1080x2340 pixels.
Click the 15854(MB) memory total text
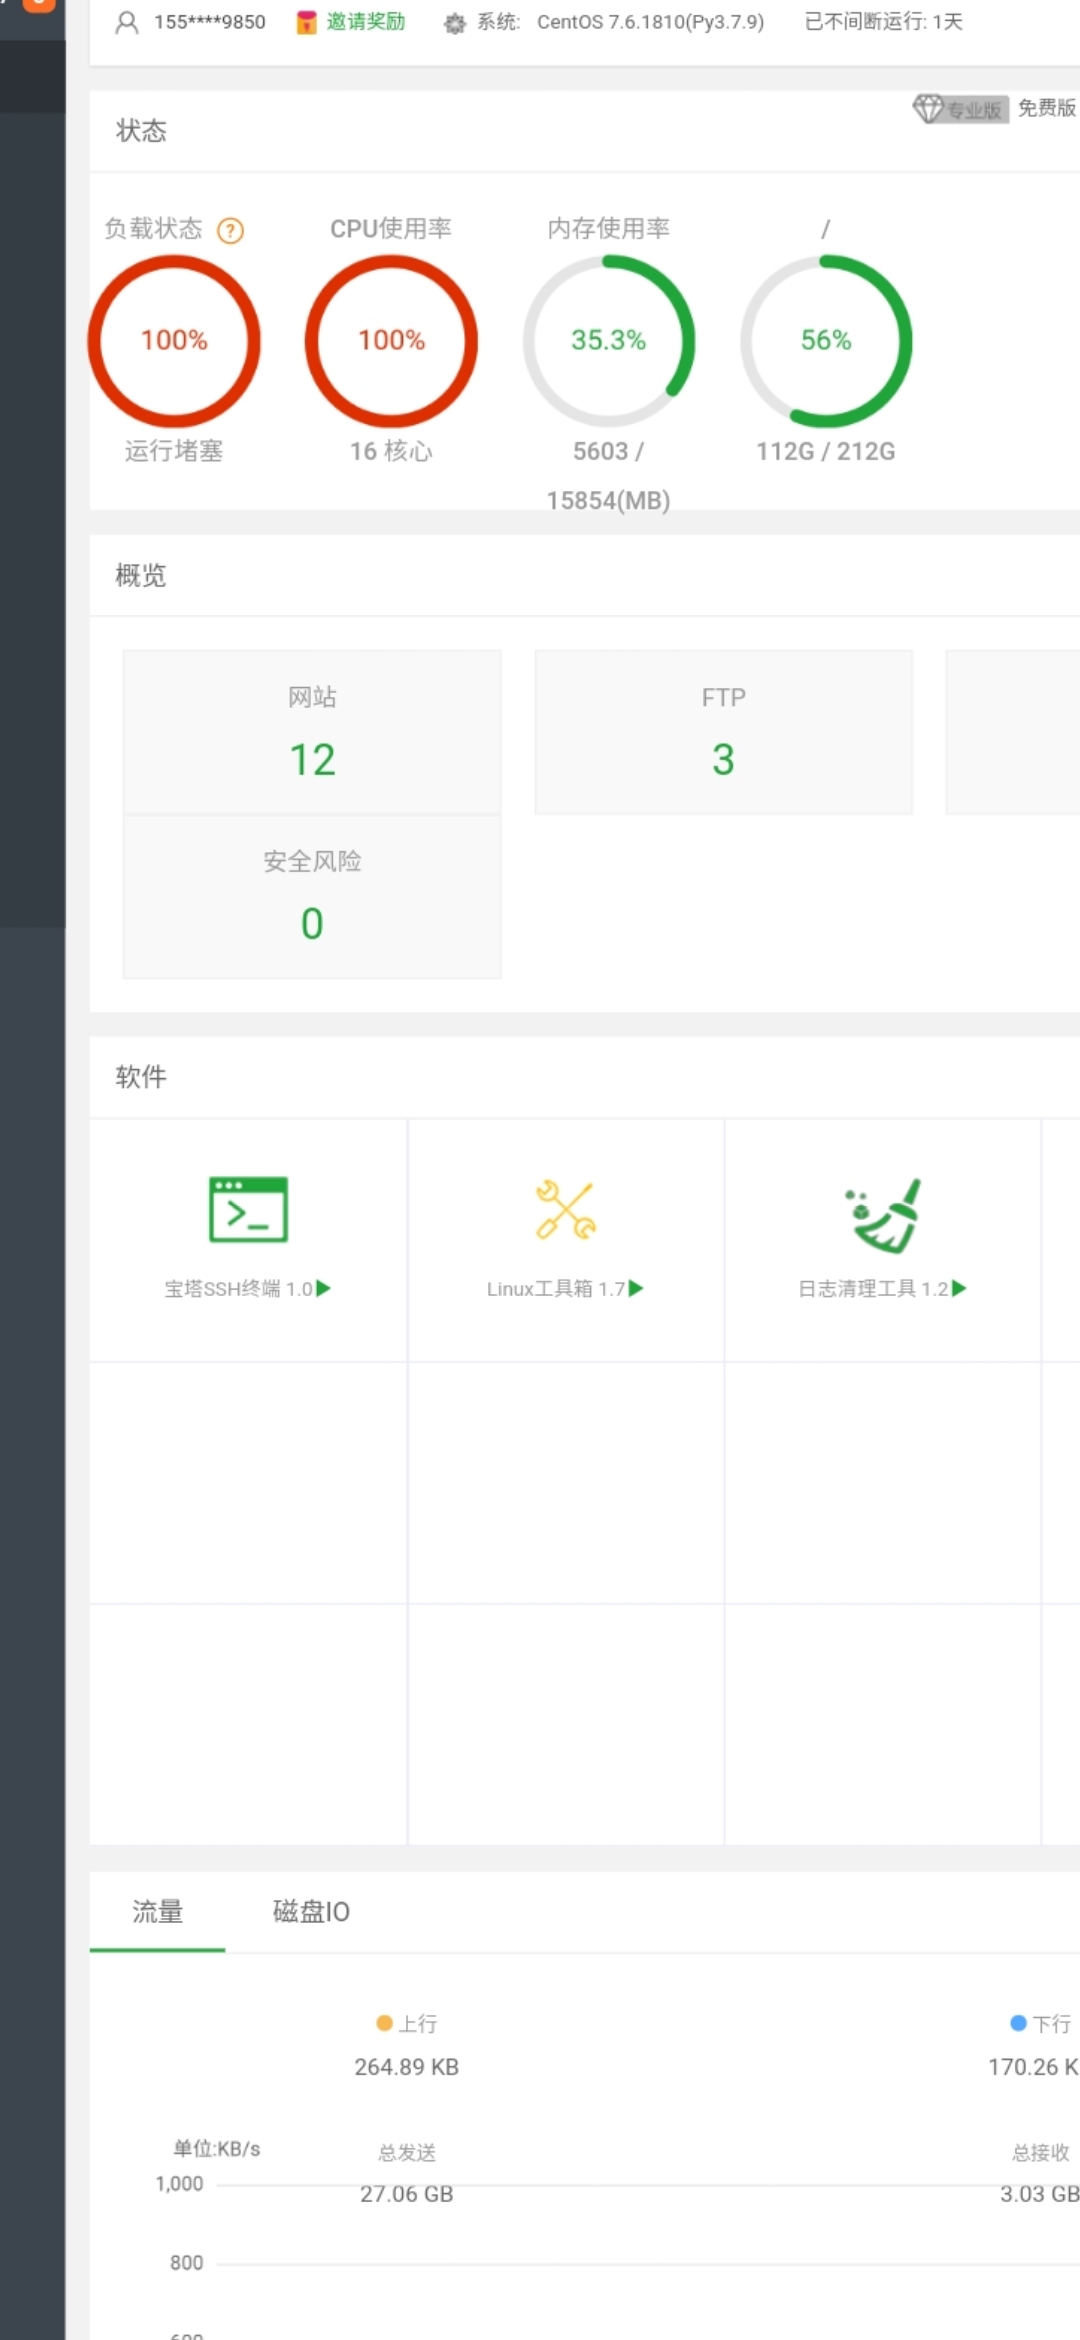608,501
